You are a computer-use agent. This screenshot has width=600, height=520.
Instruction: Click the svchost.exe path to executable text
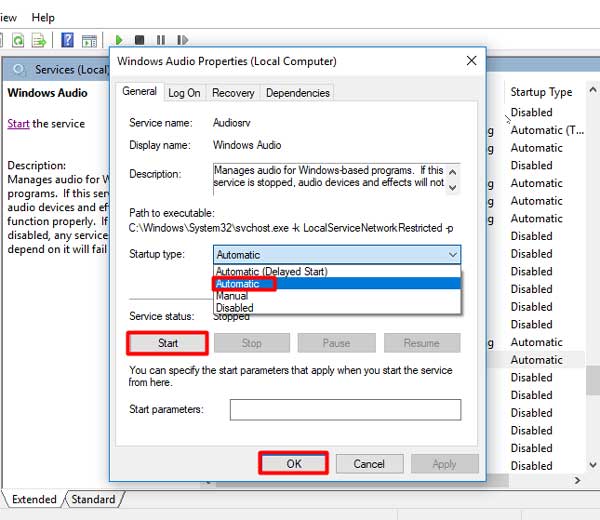coord(290,228)
